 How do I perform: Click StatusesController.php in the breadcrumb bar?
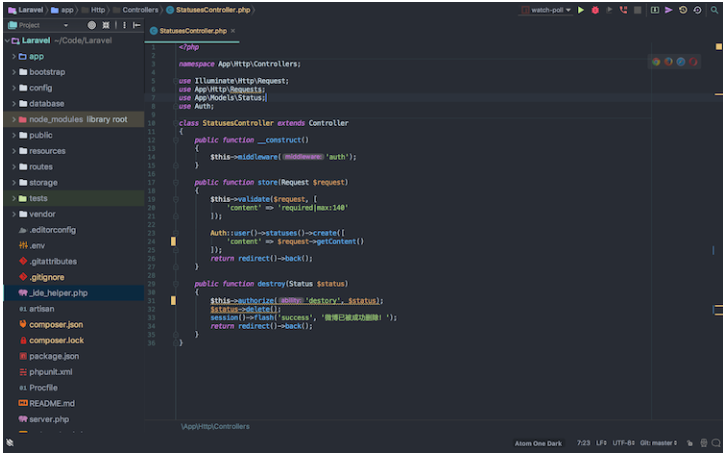(x=209, y=10)
